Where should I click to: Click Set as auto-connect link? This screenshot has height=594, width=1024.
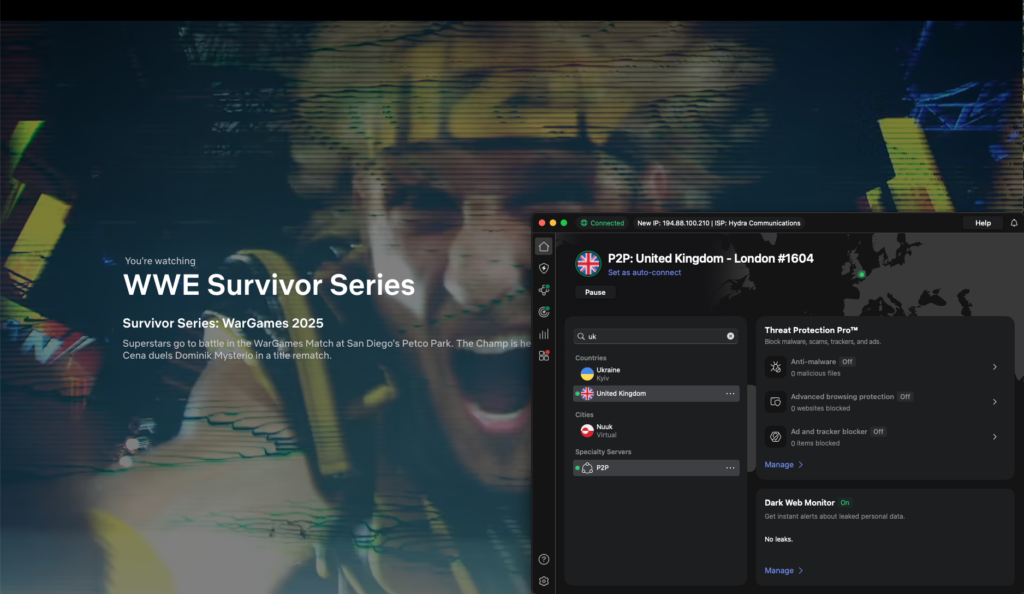[644, 273]
